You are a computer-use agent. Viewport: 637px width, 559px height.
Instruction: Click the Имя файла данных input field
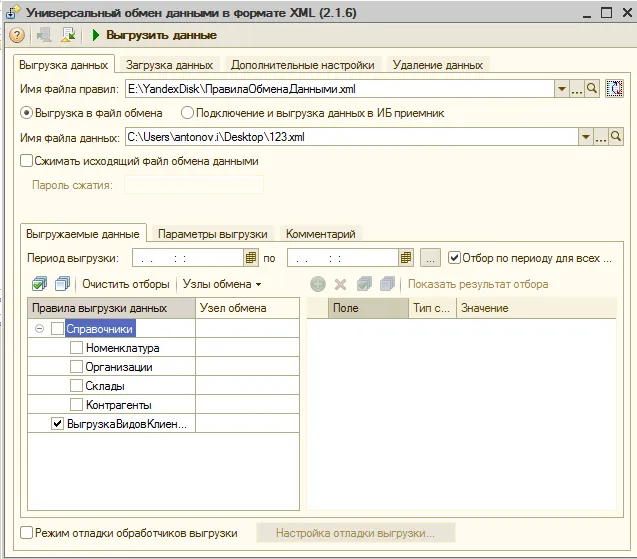coord(351,137)
